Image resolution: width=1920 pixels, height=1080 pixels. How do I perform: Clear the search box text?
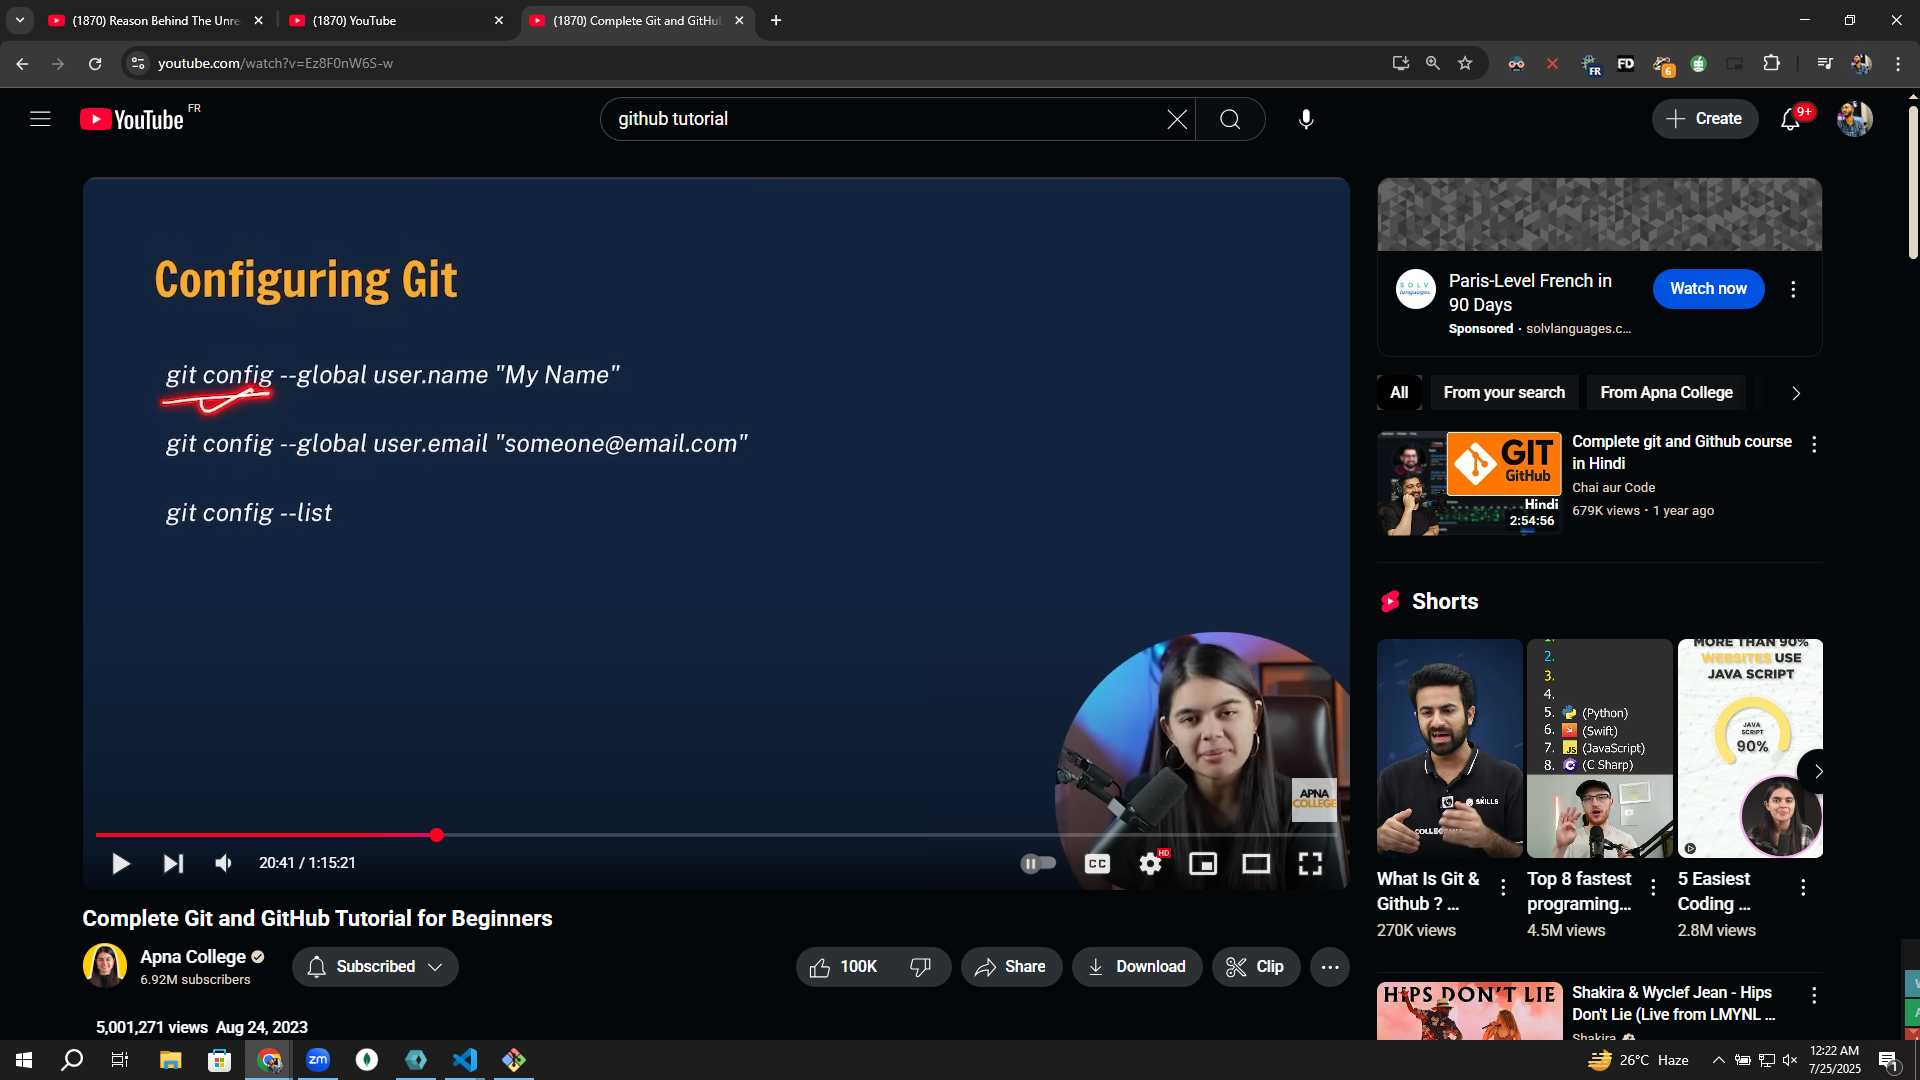(x=1177, y=119)
